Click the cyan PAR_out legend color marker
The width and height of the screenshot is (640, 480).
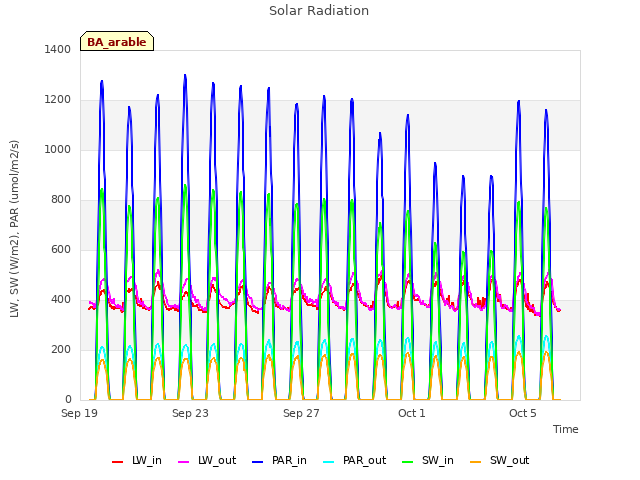[329, 462]
